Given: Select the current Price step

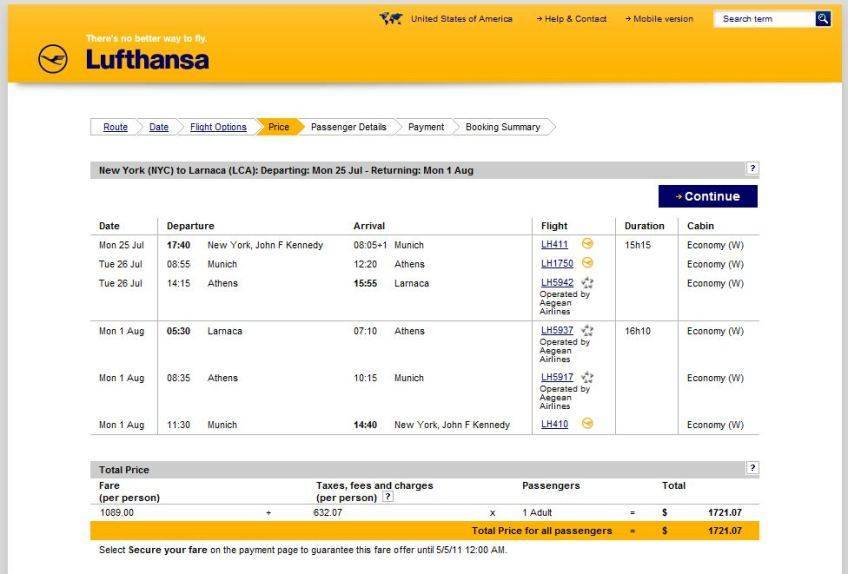Looking at the screenshot, I should point(279,127).
